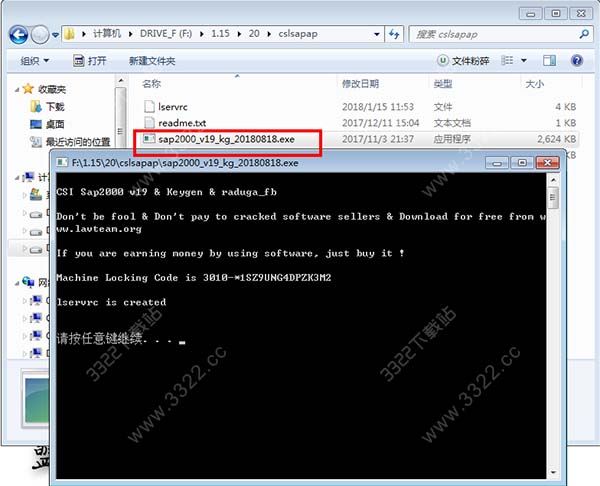Viewport: 600px width, 486px height.
Task: Select the readme.txt file
Action: click(x=182, y=123)
